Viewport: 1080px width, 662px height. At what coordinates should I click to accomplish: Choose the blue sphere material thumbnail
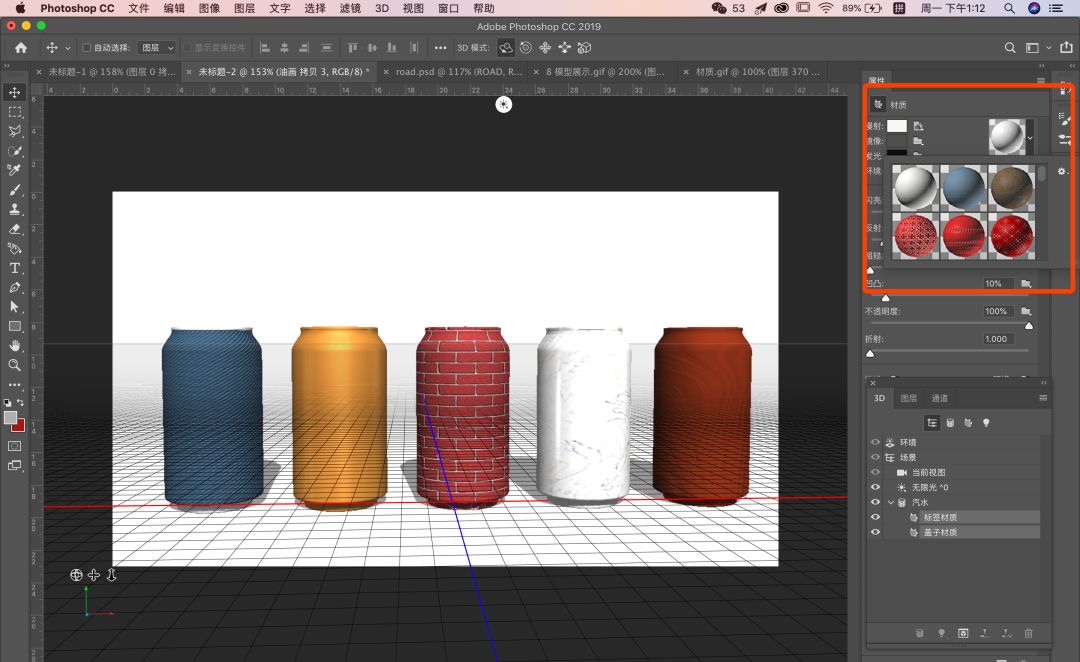[963, 187]
